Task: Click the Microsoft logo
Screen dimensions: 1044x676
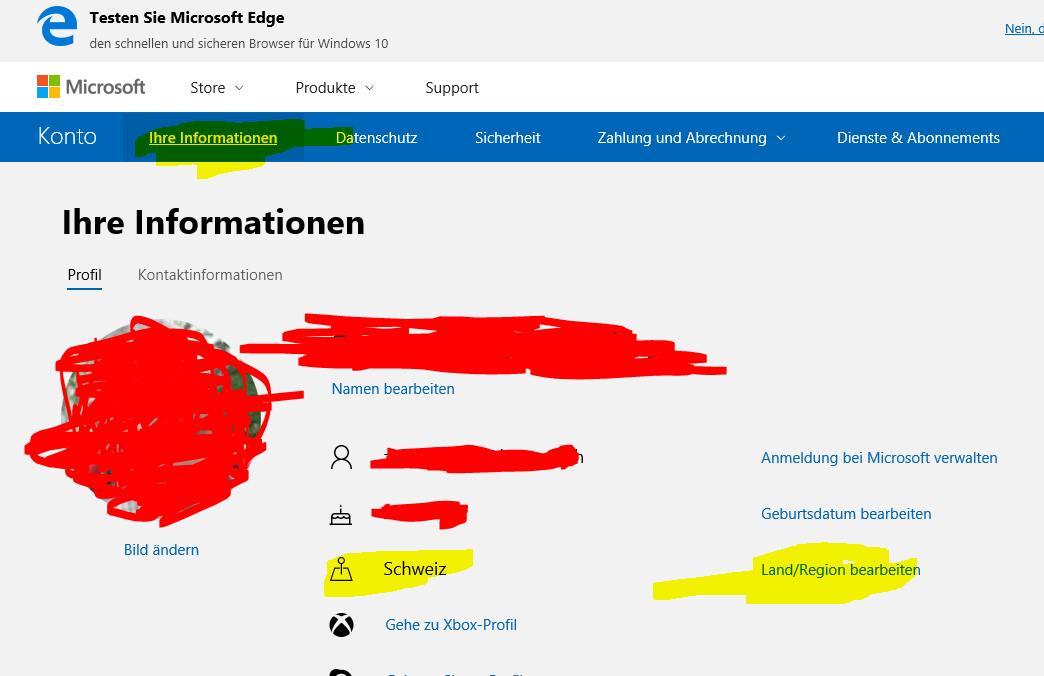Action: pyautogui.click(x=91, y=87)
